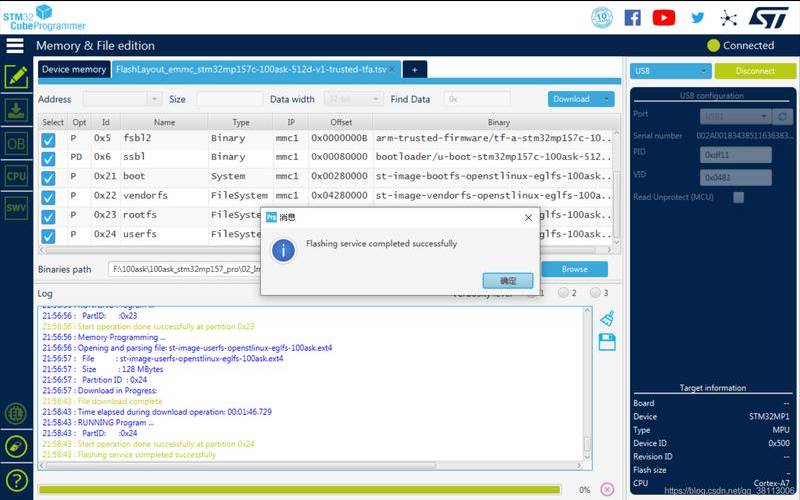The height and width of the screenshot is (500, 800).
Task: Close the message dialog with X
Action: tap(528, 218)
